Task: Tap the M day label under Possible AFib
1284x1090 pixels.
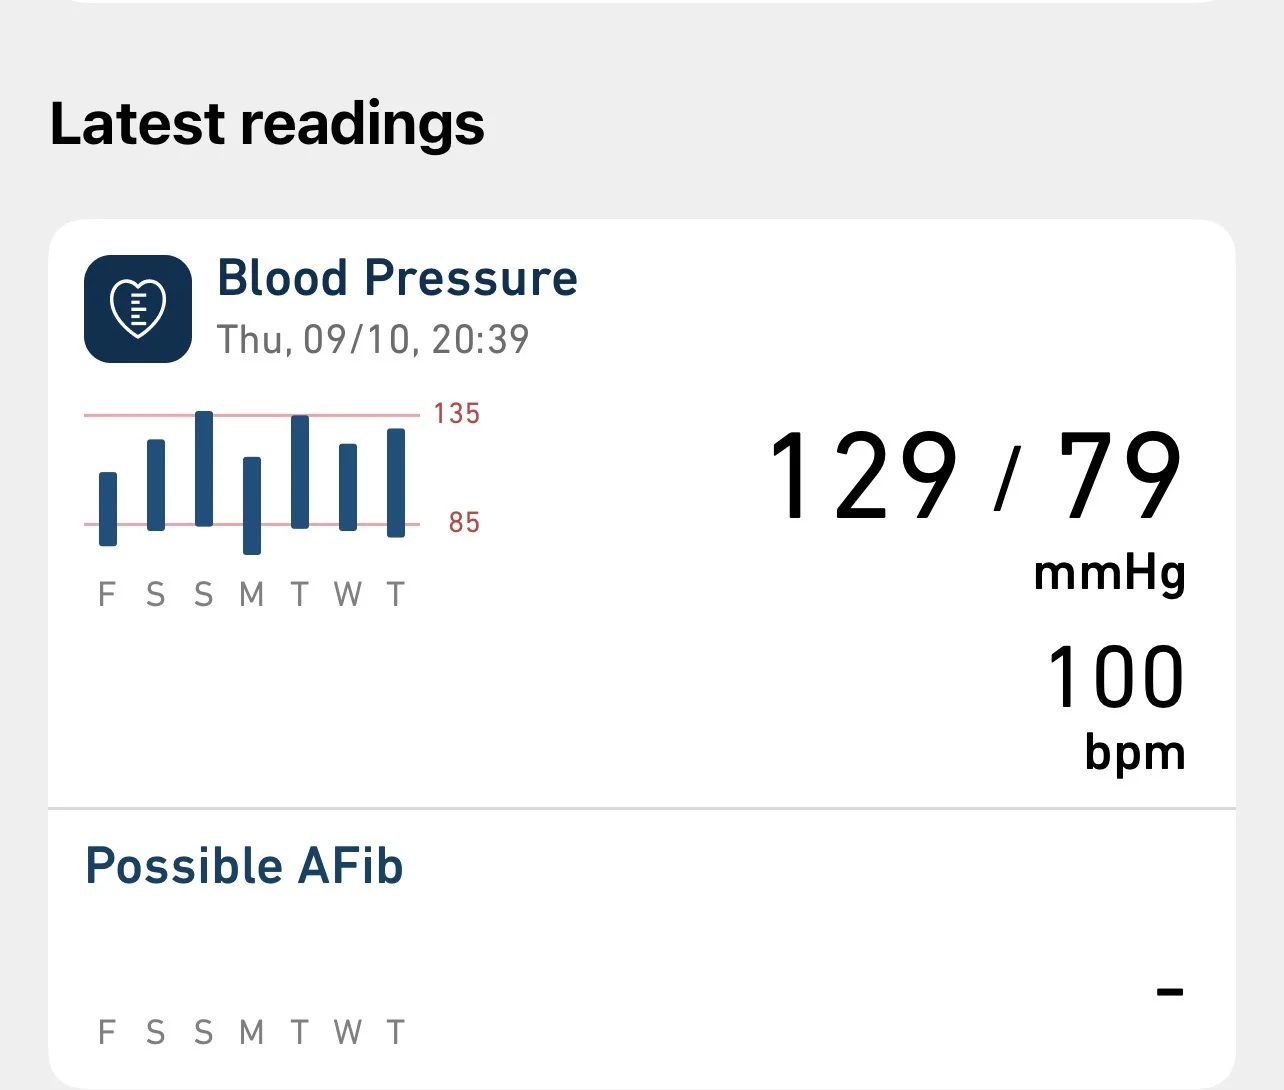Action: [x=252, y=1032]
